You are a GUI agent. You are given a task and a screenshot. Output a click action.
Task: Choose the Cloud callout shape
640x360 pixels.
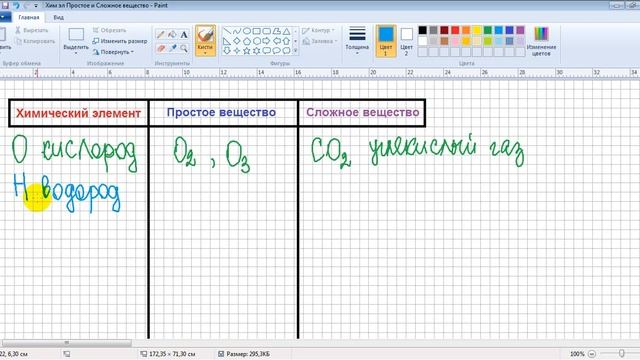[287, 51]
